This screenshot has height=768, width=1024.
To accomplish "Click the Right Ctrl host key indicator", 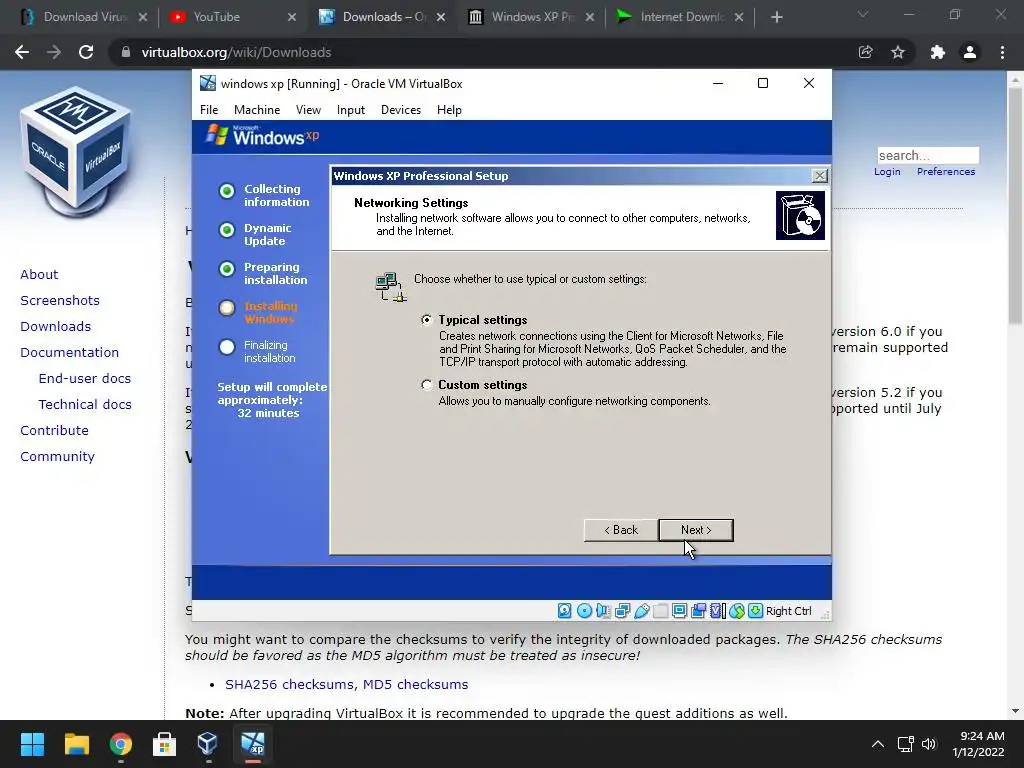I will [788, 611].
